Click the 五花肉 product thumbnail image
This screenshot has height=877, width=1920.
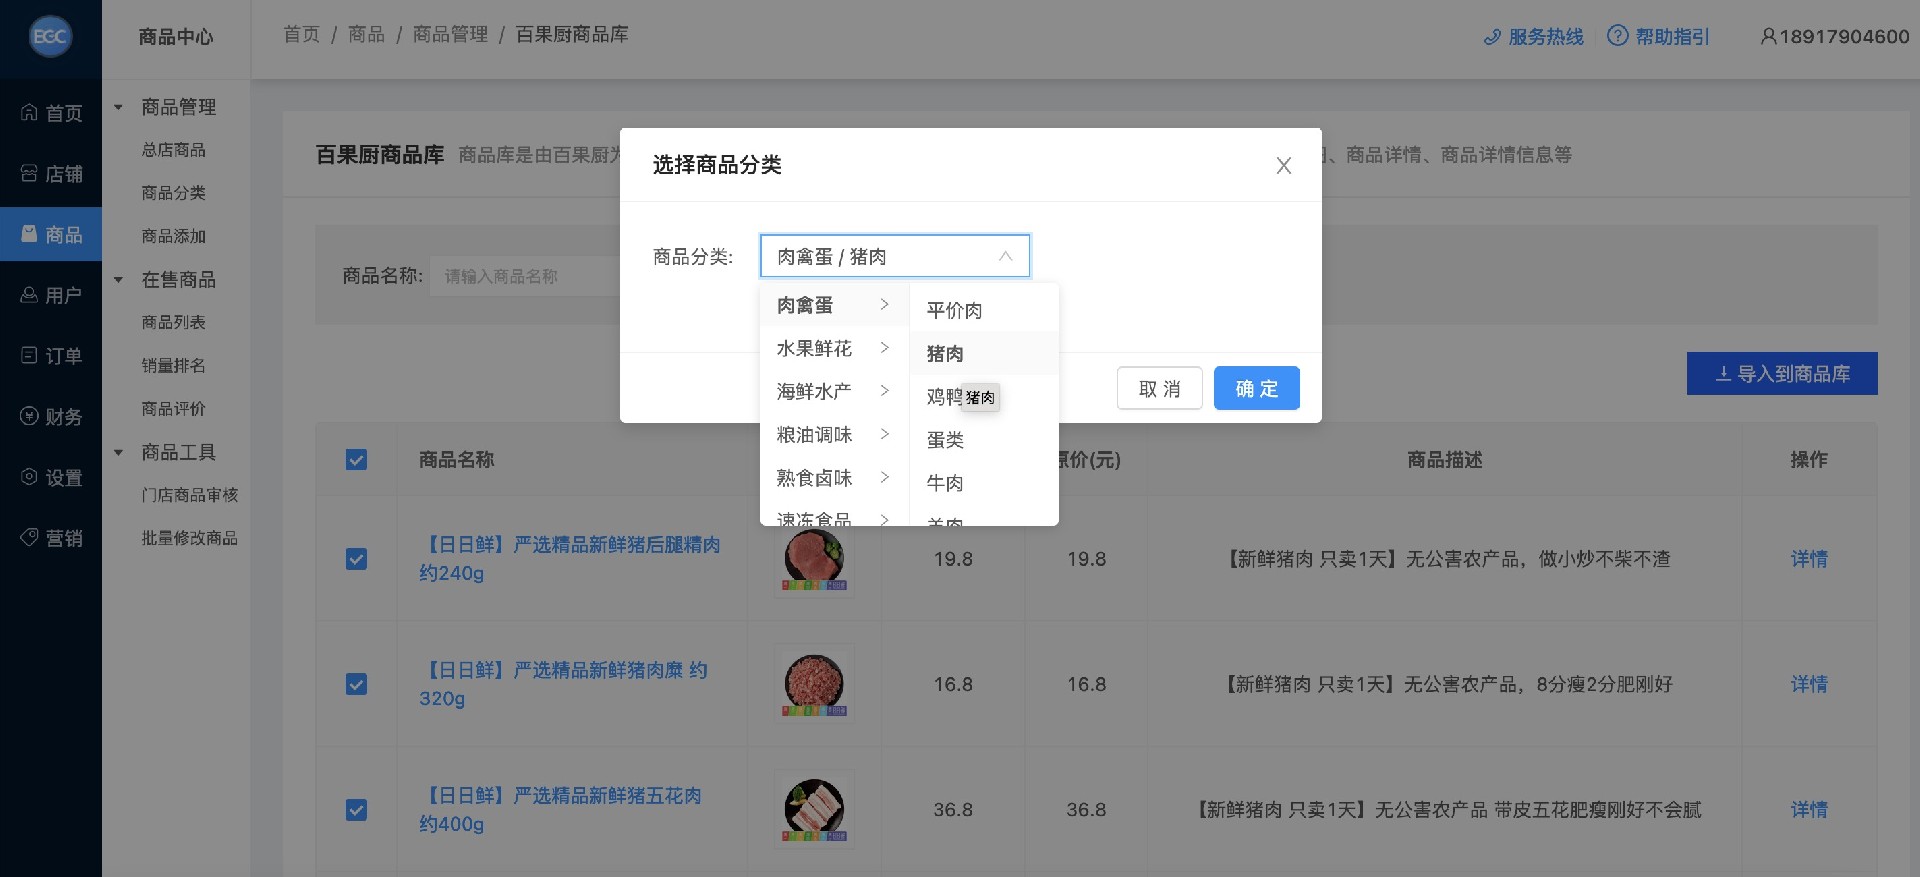[814, 809]
